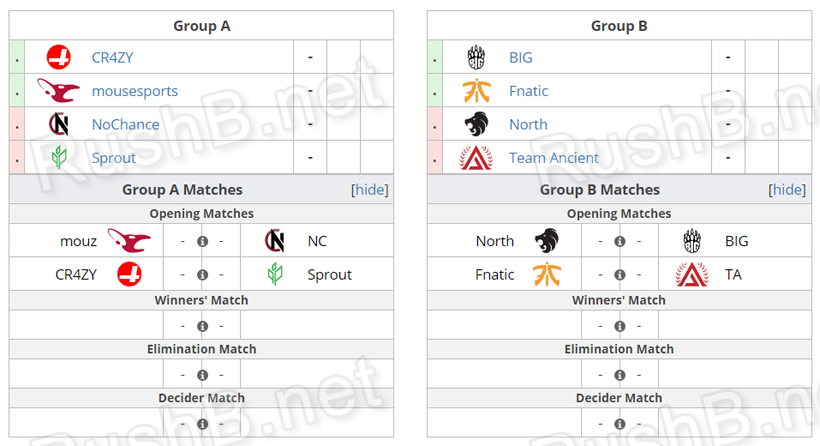Screen dimensions: 820x446
Task: Click the Team Ancient logo in Group B standings
Action: pyautogui.click(x=476, y=157)
